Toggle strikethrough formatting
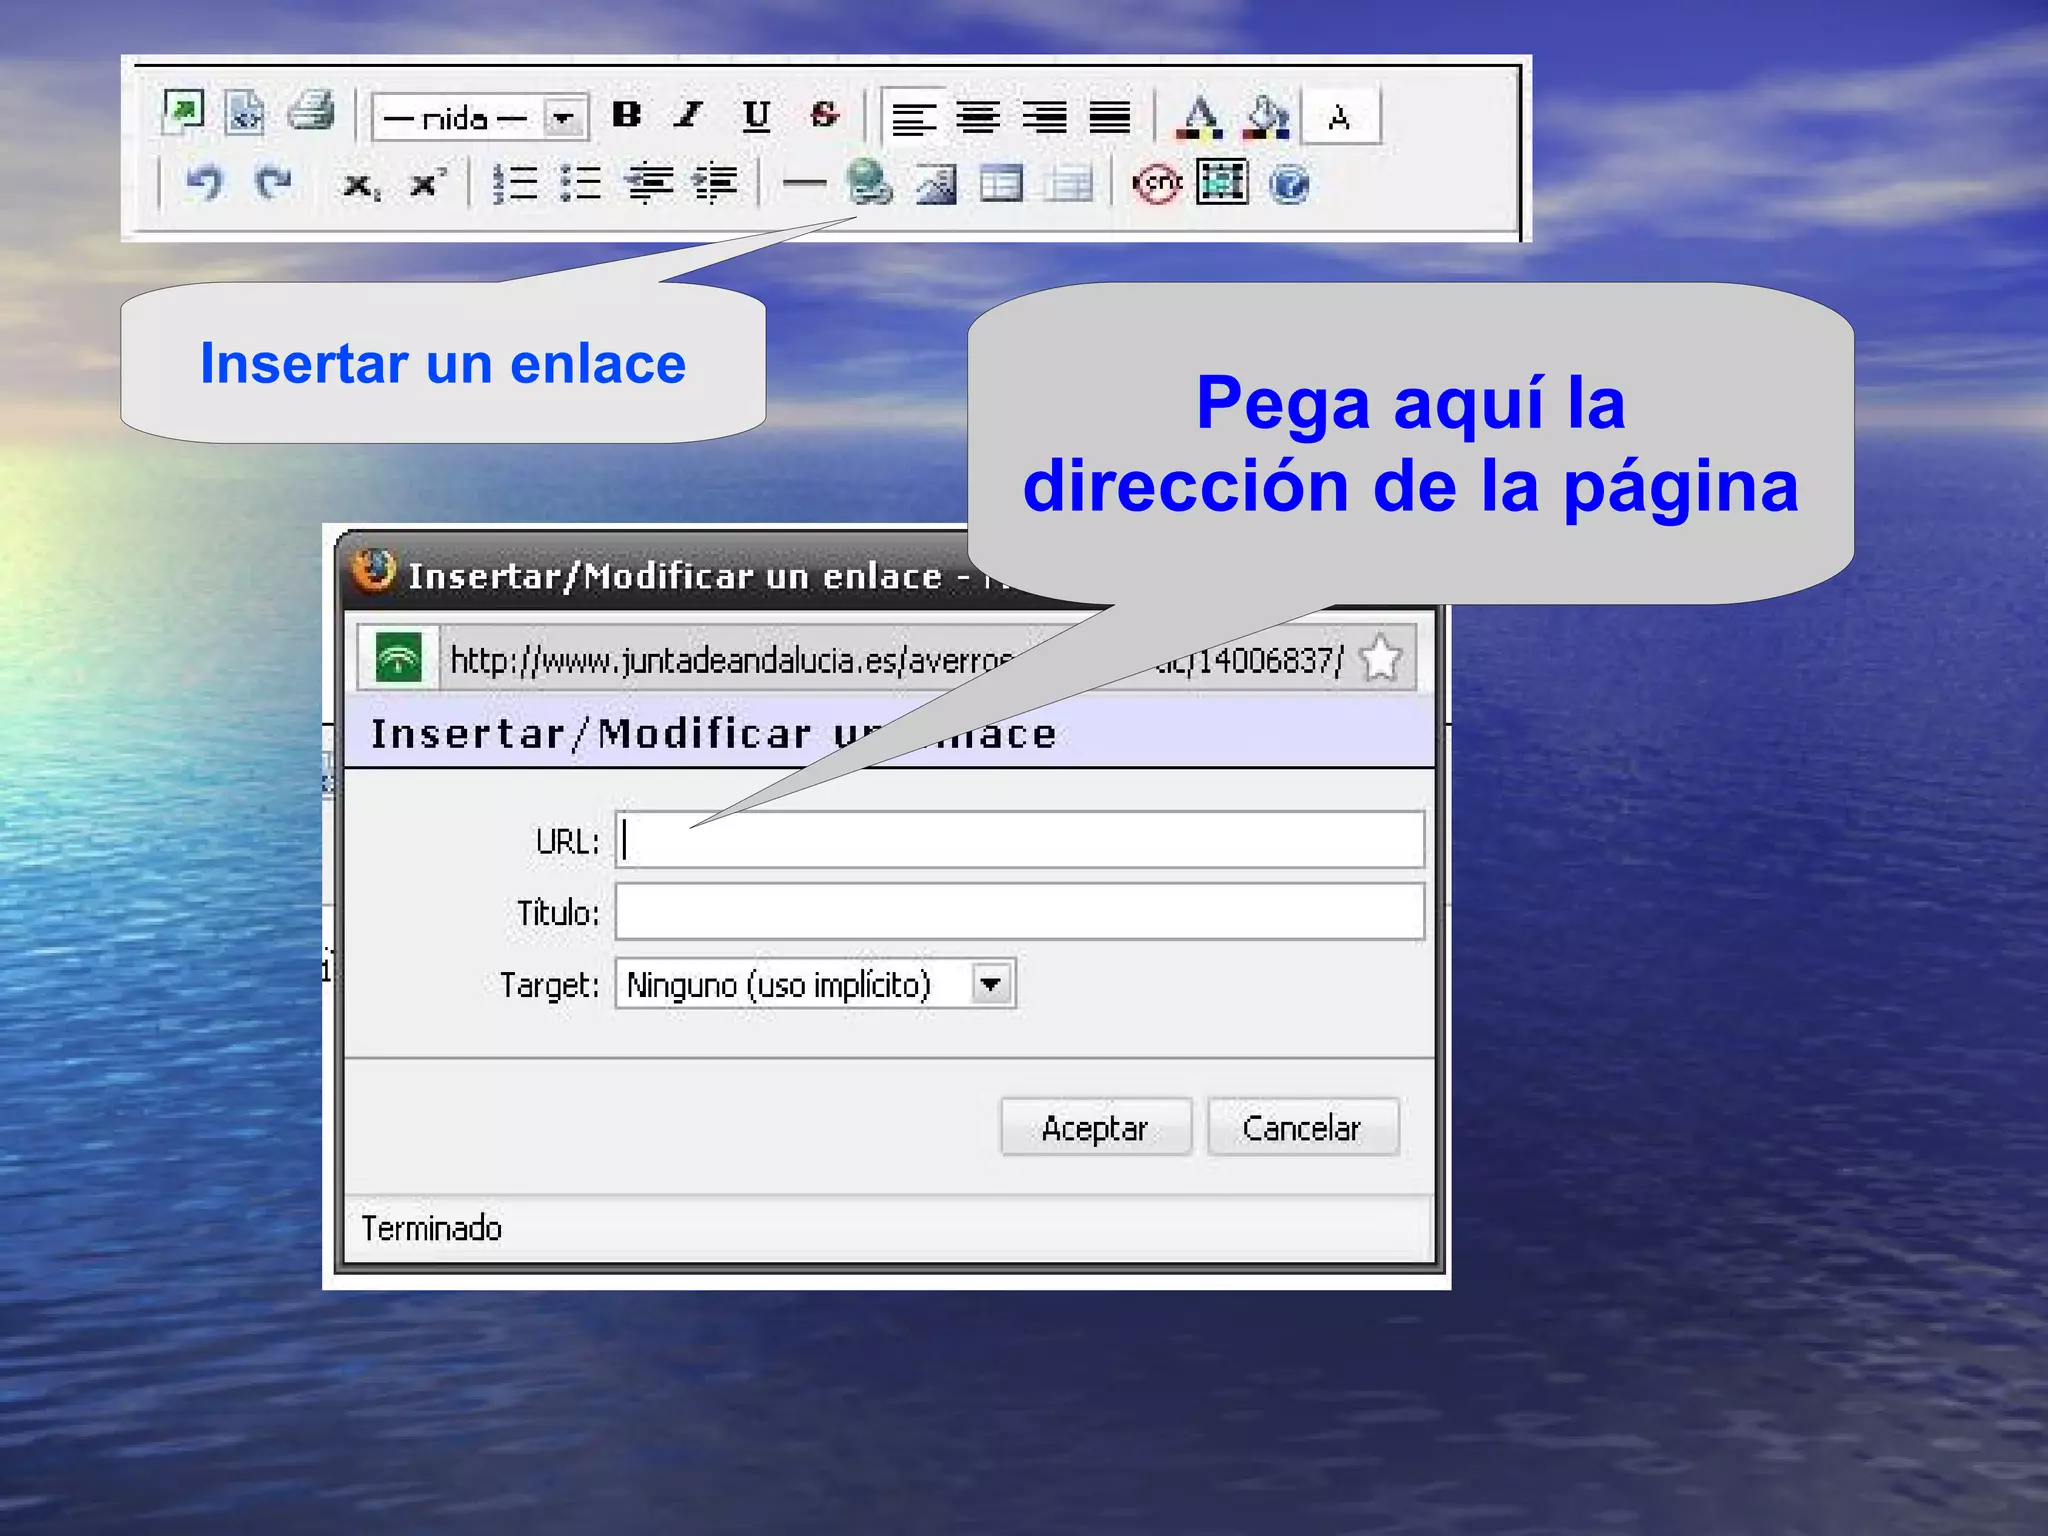 click(x=824, y=115)
